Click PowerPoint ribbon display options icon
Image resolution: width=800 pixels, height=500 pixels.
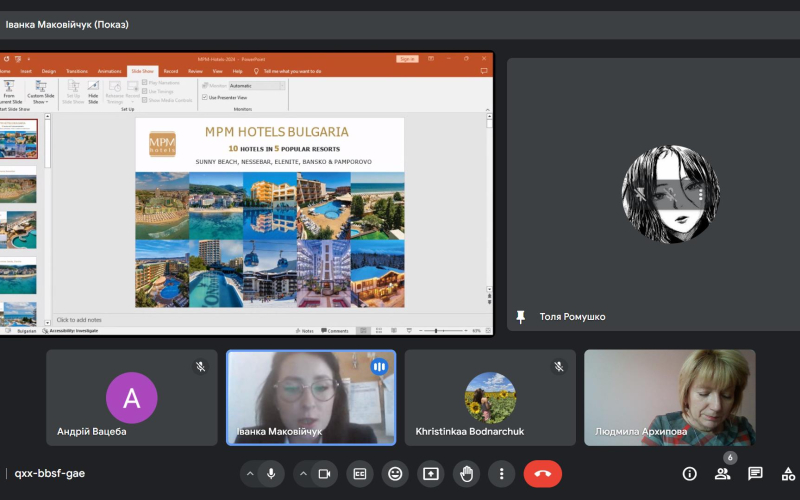(x=431, y=59)
